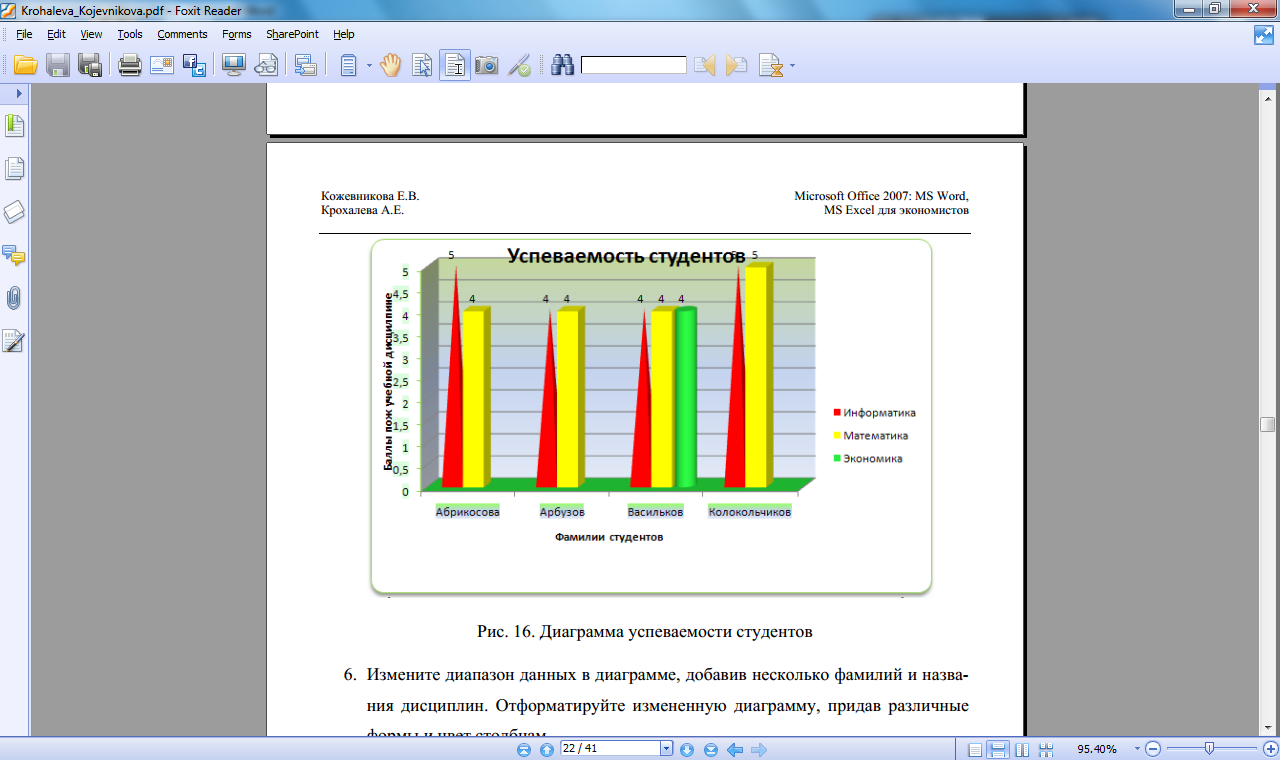Open the Comments panel icon
The height and width of the screenshot is (760, 1280).
click(x=14, y=255)
